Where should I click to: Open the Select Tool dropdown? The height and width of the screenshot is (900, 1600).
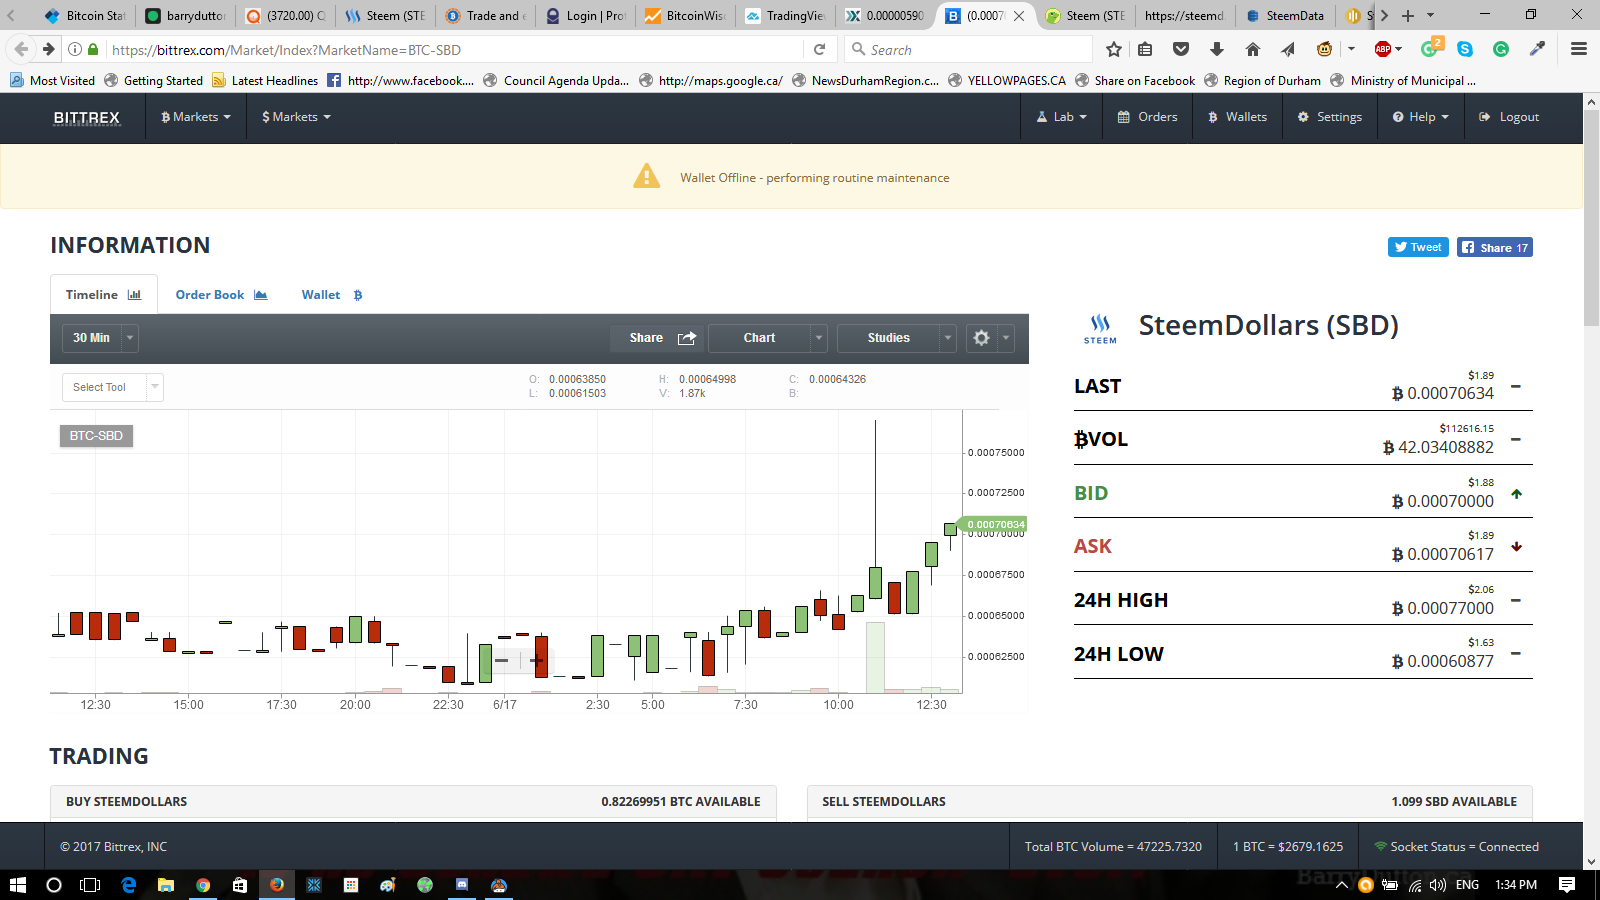(x=112, y=387)
